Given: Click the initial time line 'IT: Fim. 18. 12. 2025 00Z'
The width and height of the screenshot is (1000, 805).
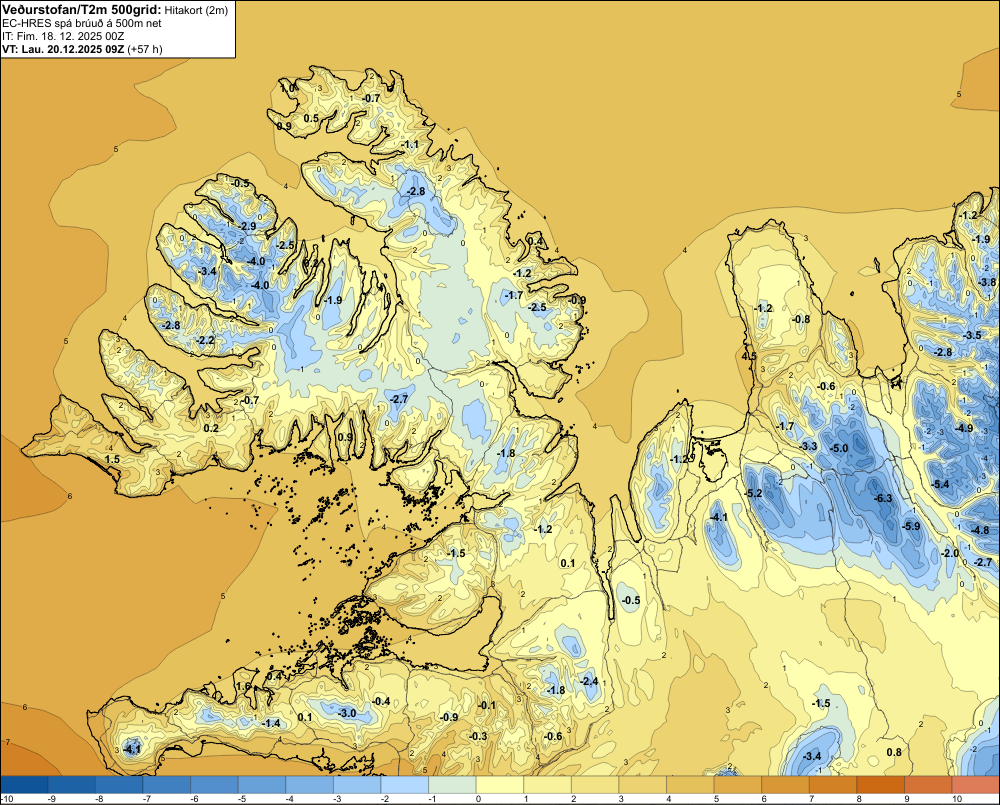Looking at the screenshot, I should pyautogui.click(x=63, y=36).
